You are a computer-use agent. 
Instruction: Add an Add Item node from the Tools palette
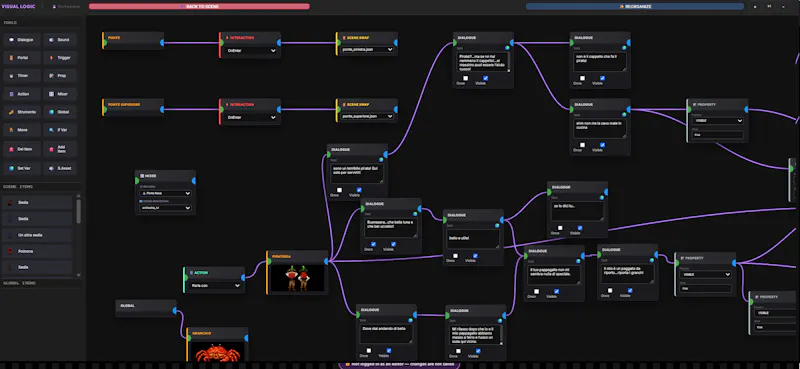click(x=60, y=149)
